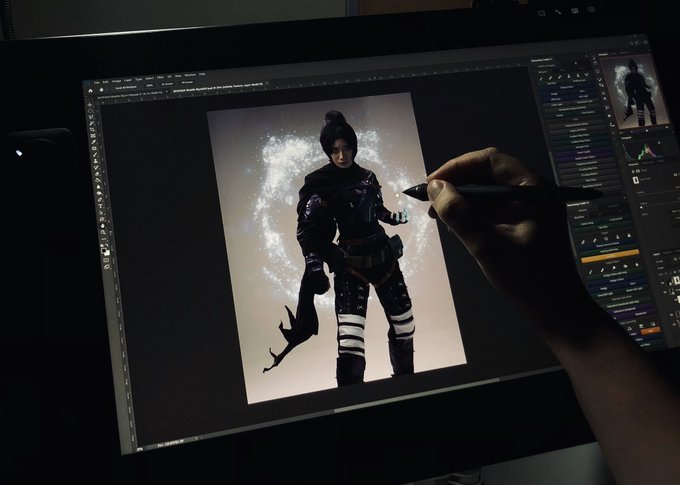The height and width of the screenshot is (485, 680).
Task: Click the foreground color swatch
Action: point(103,250)
